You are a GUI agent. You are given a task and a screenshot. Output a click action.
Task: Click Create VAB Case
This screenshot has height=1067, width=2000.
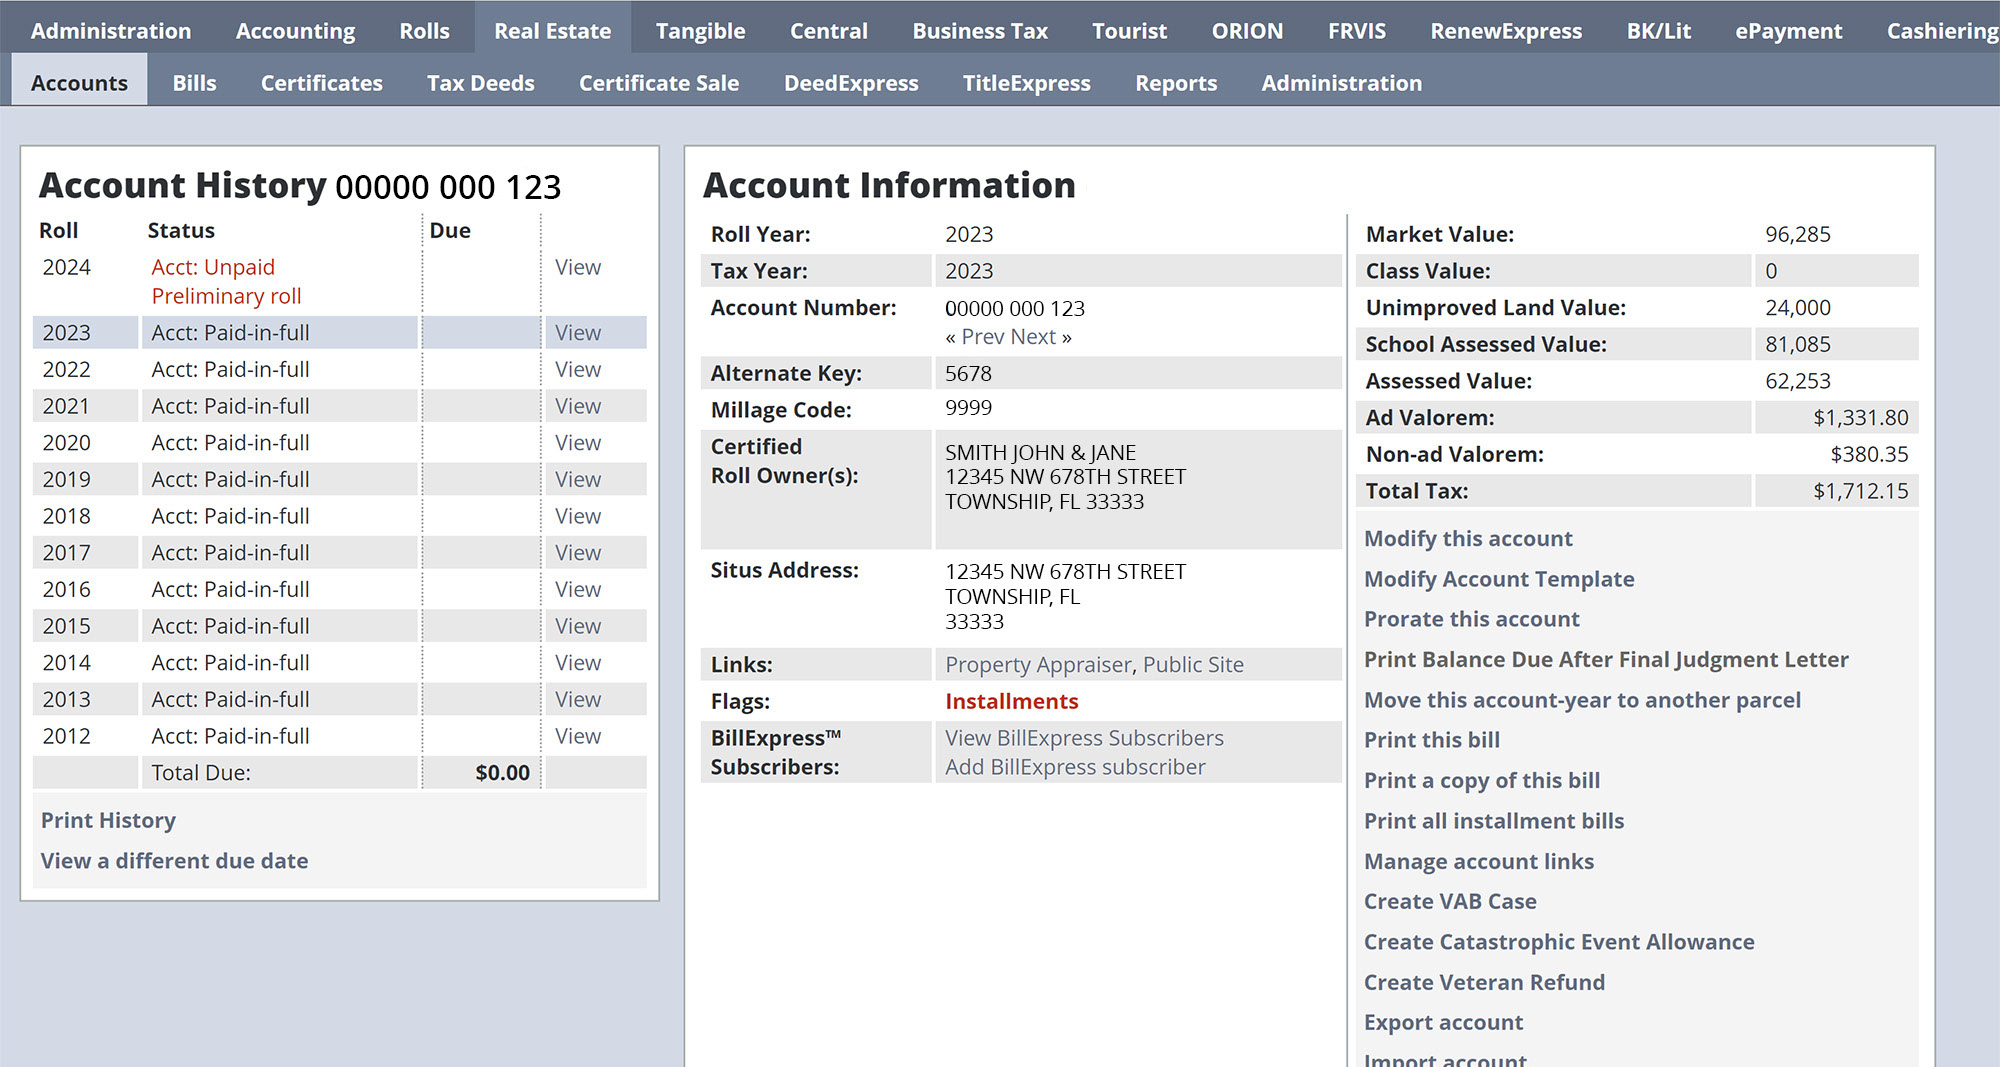[1450, 901]
